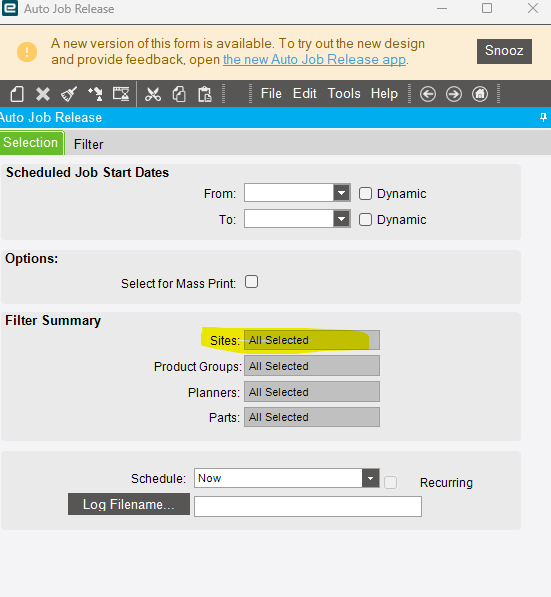
Task: Click the Copy toolbar icon
Action: click(x=179, y=94)
